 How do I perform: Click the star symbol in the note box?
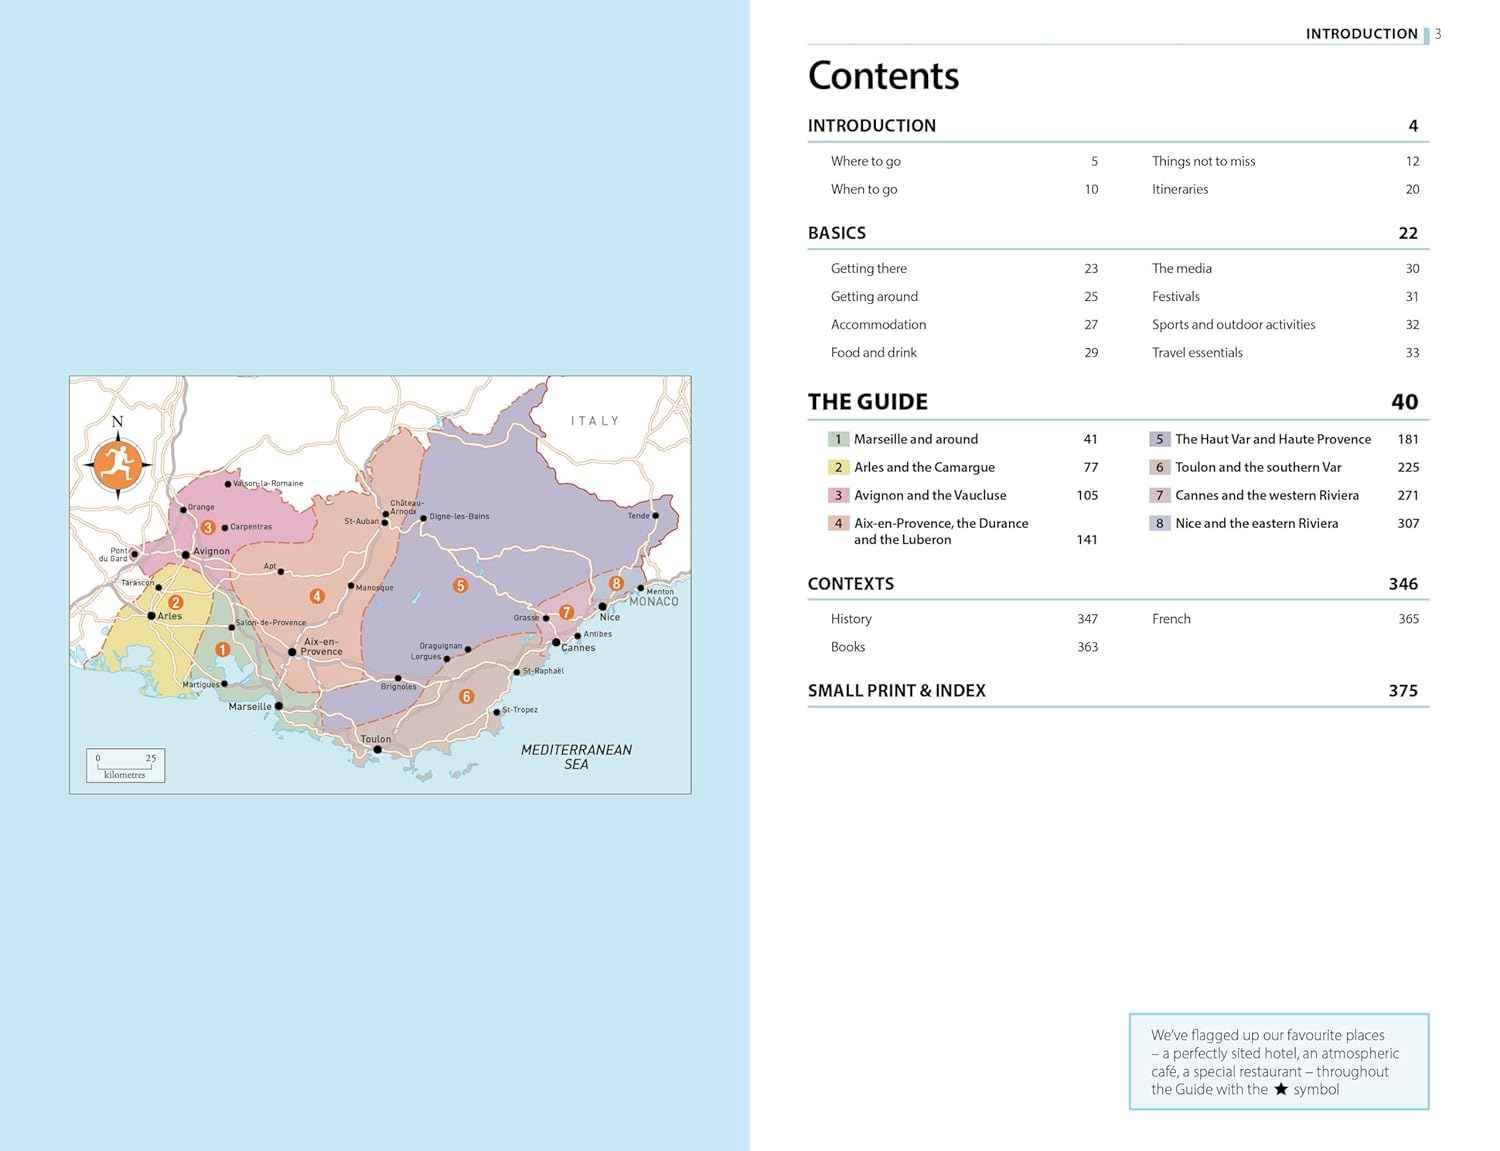(x=1281, y=1089)
